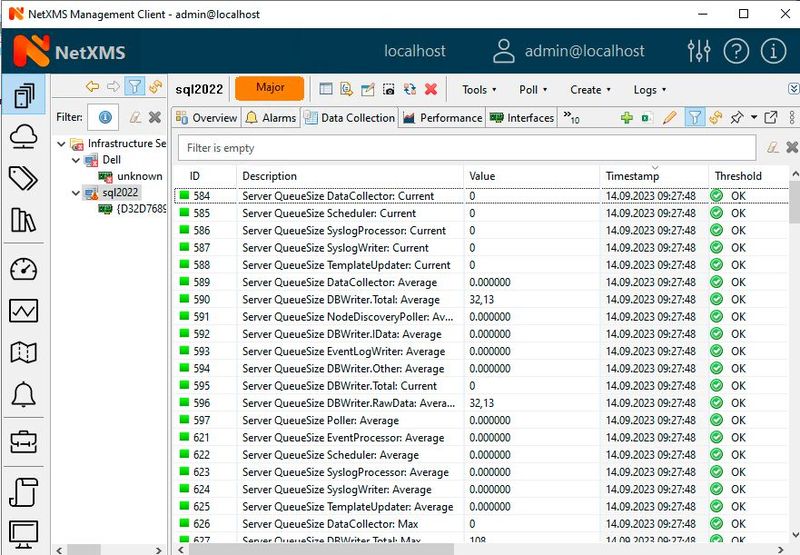Click the execute script toolbar icon
The width and height of the screenshot is (800, 555).
346,89
